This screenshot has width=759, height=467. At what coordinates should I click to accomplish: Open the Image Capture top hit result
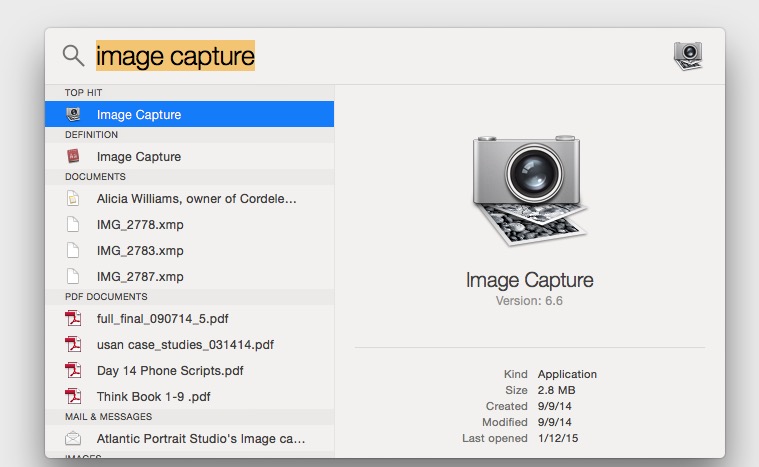point(189,114)
